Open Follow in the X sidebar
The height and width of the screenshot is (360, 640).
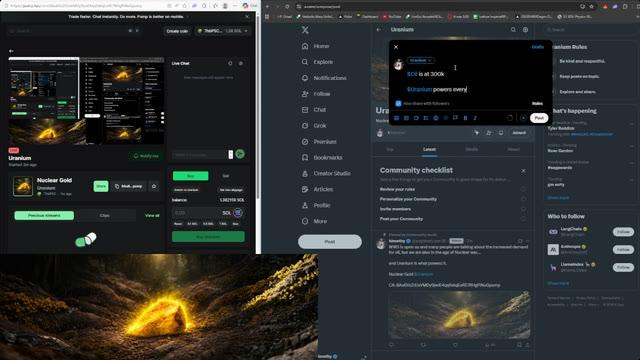[x=316, y=94]
